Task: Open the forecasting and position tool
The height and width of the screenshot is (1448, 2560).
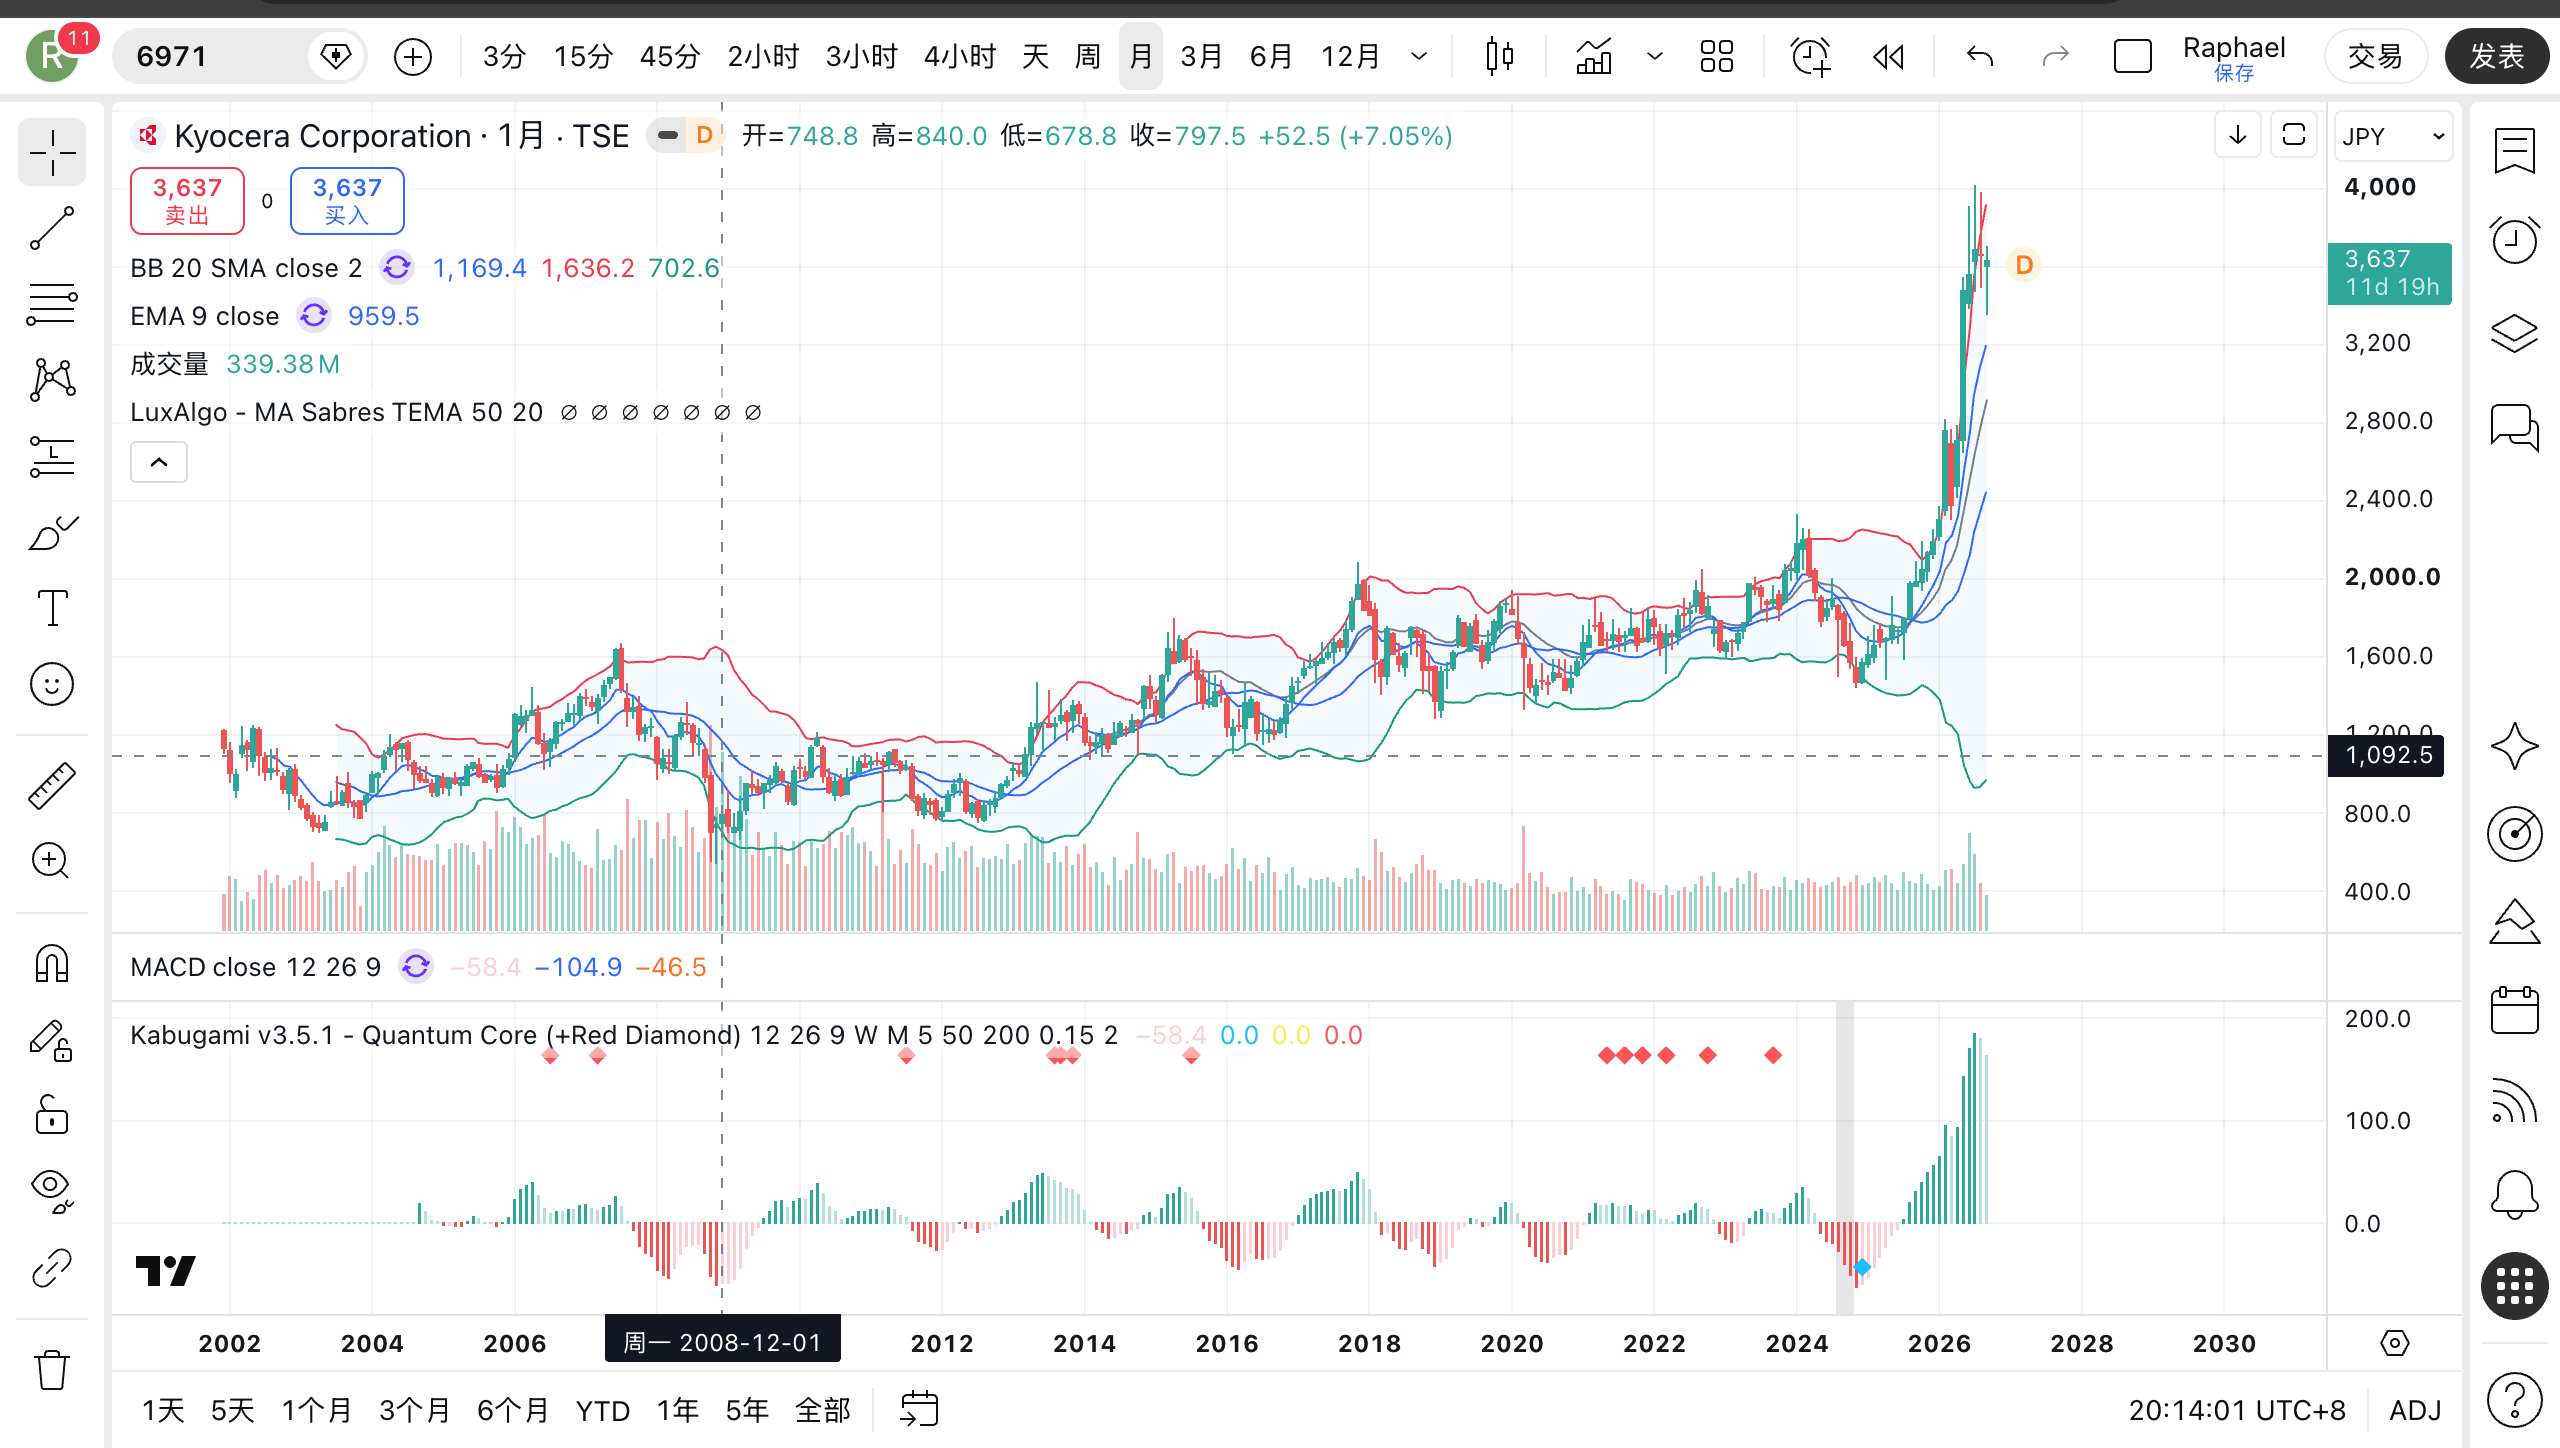Action: click(x=52, y=456)
